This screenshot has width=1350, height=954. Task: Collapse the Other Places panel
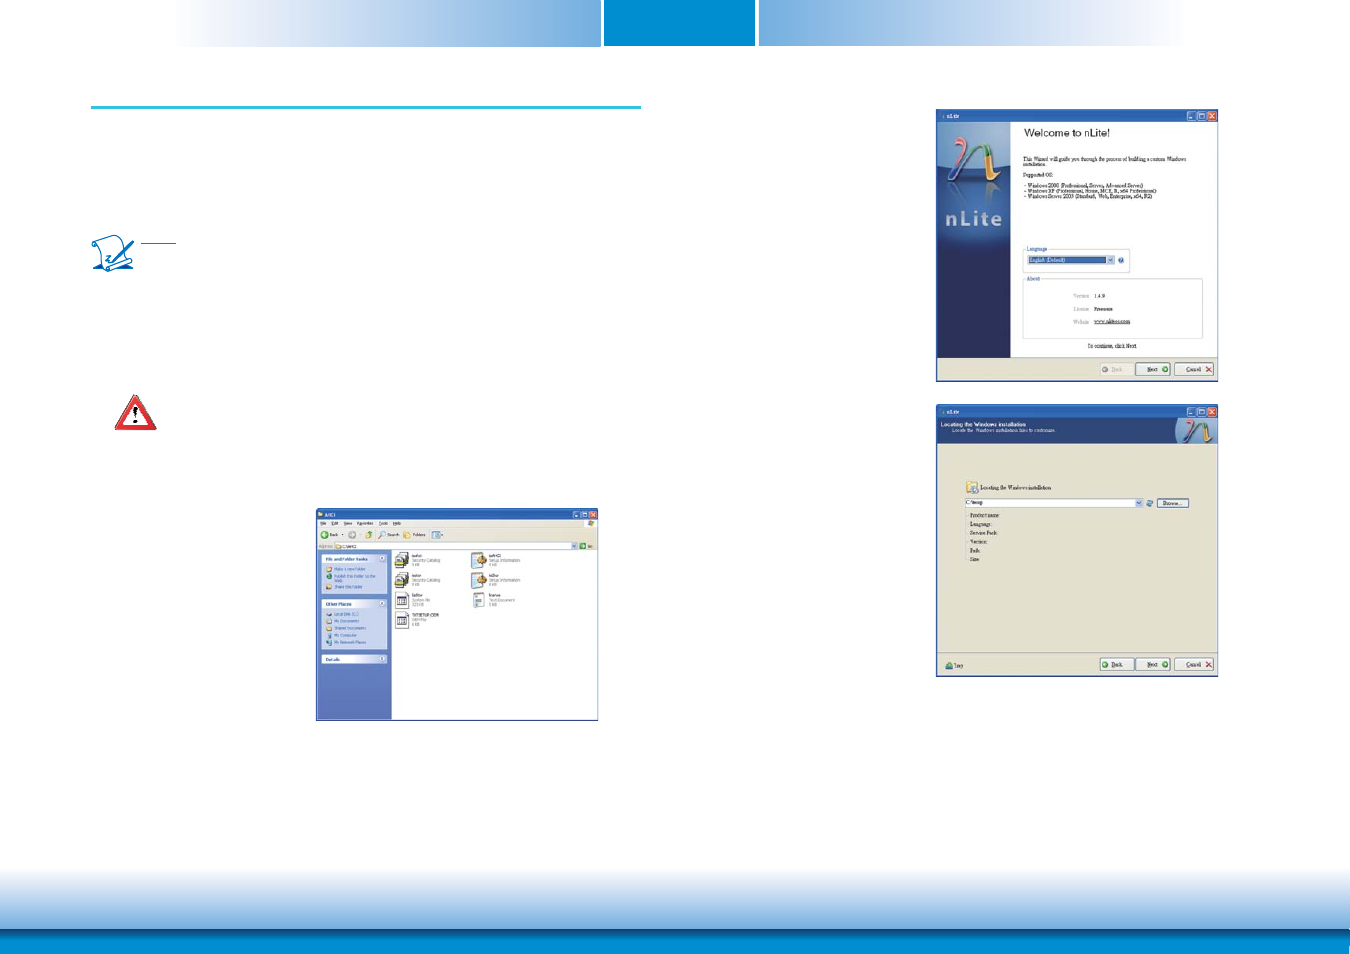(382, 604)
